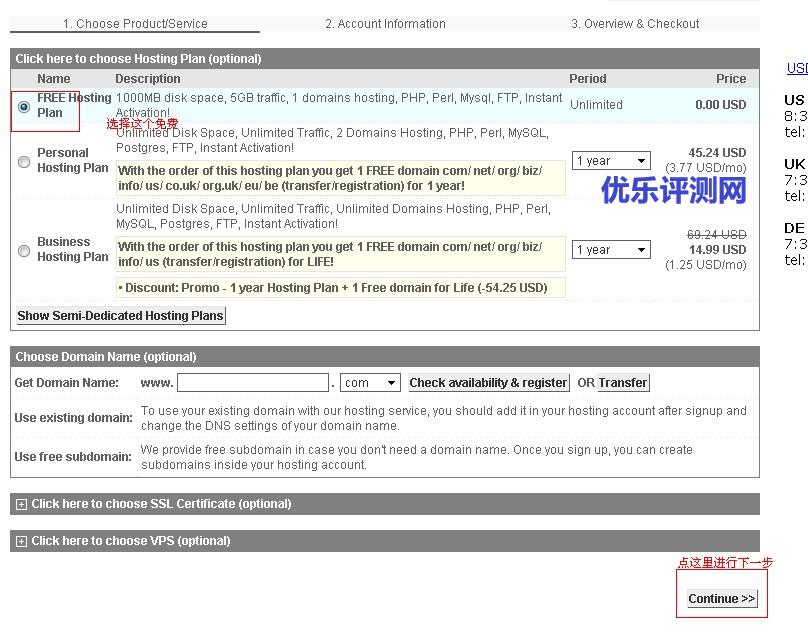Screen dimensions: 808x637
Task: Open the .com domain extension dropdown
Action: coord(370,383)
